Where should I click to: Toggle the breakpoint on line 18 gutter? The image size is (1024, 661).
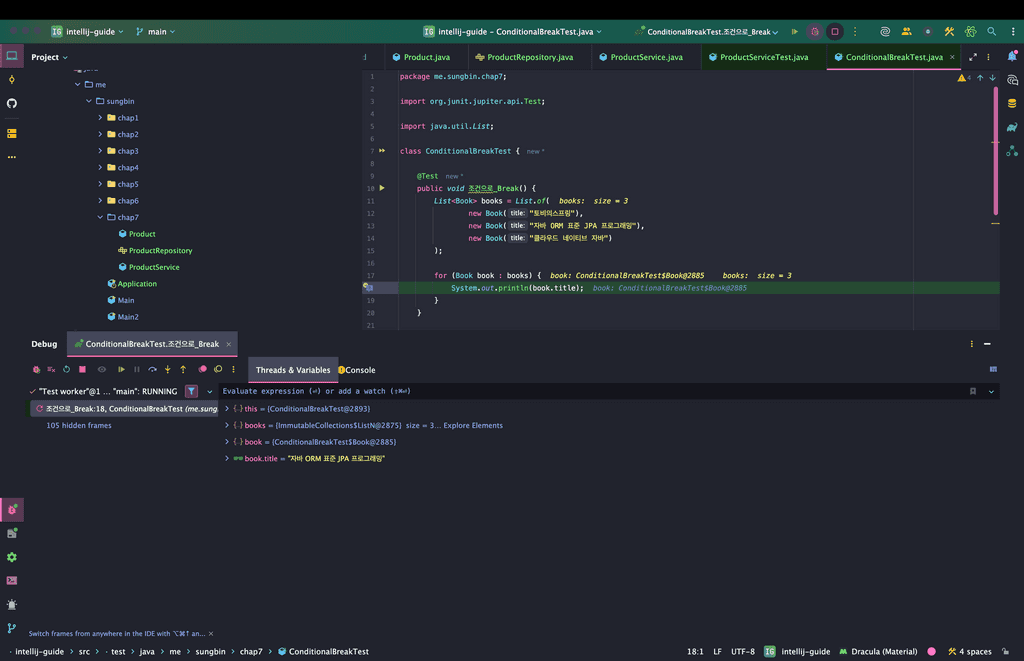(x=368, y=288)
